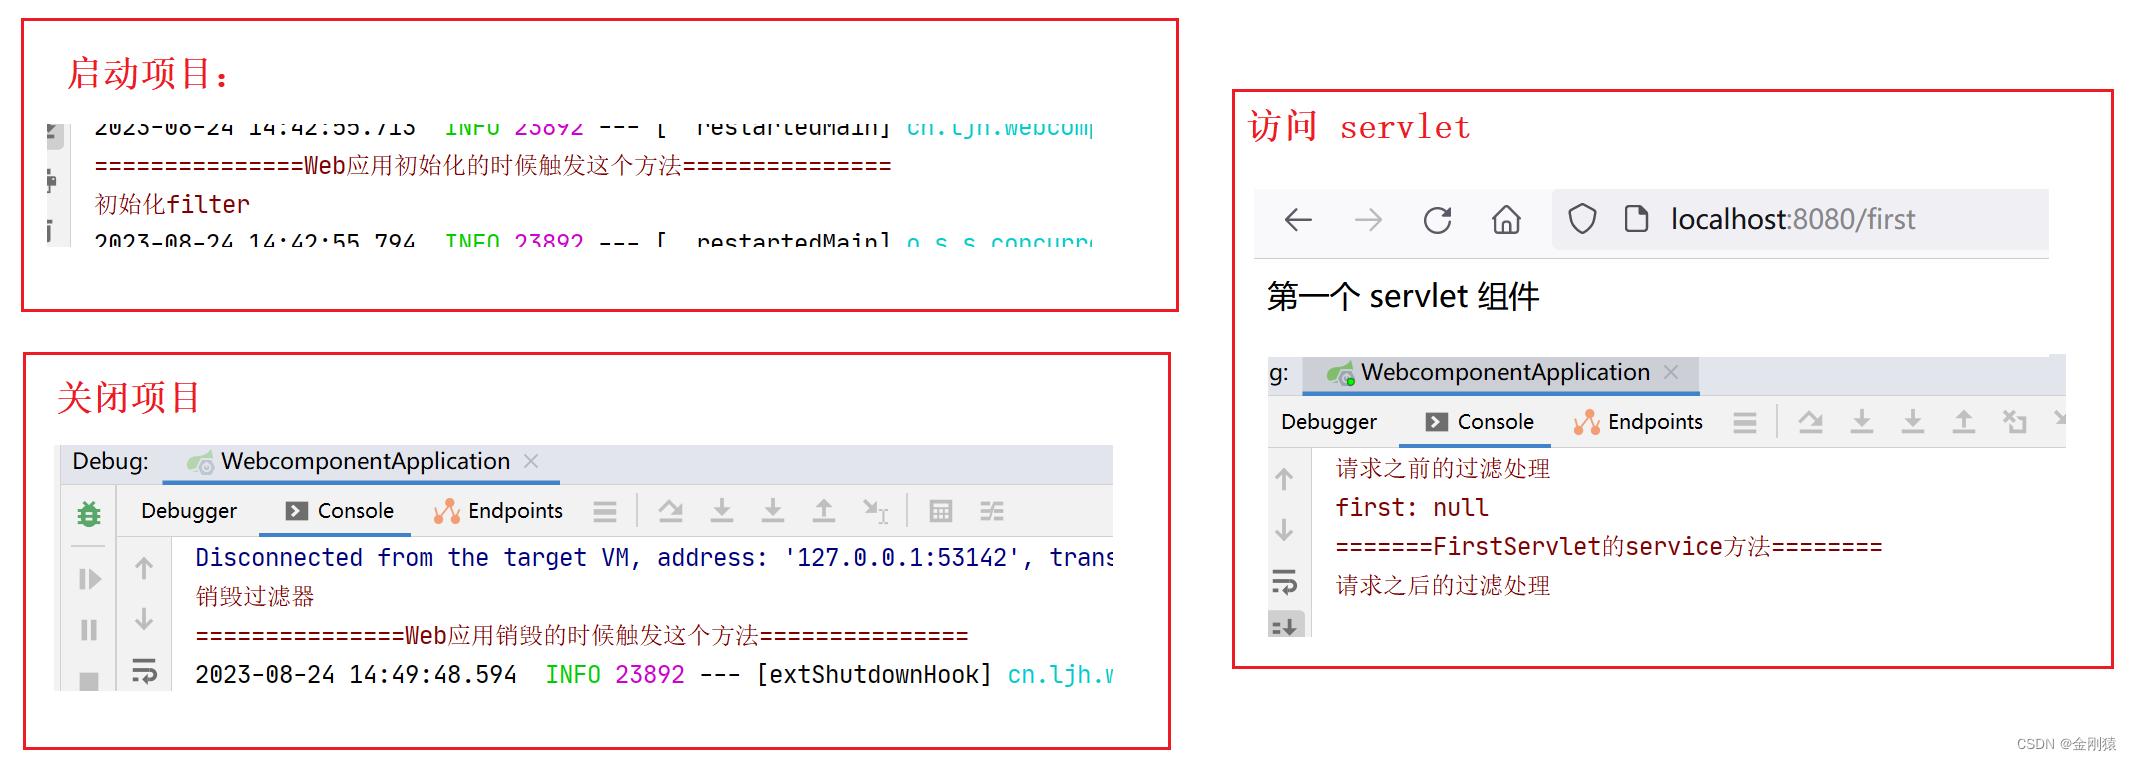The width and height of the screenshot is (2132, 761).
Task: Click Step Into icon in servlet-access debug toolbar
Action: tap(1861, 422)
